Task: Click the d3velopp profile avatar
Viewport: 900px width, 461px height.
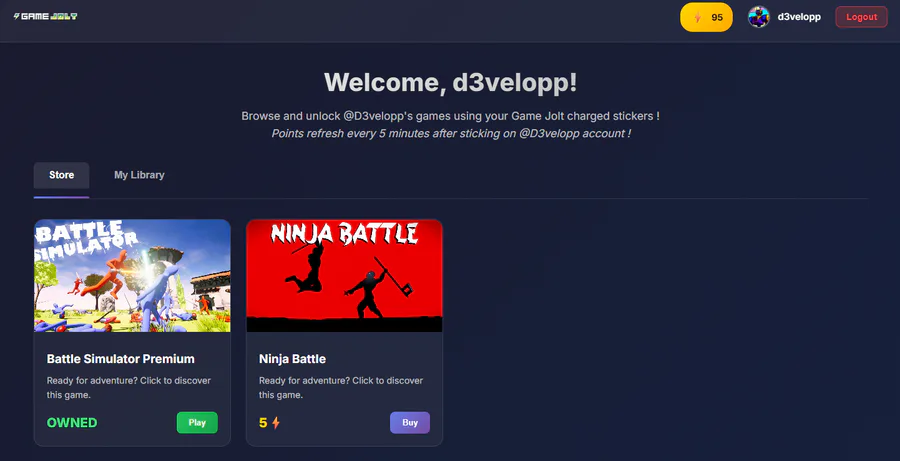Action: 758,17
